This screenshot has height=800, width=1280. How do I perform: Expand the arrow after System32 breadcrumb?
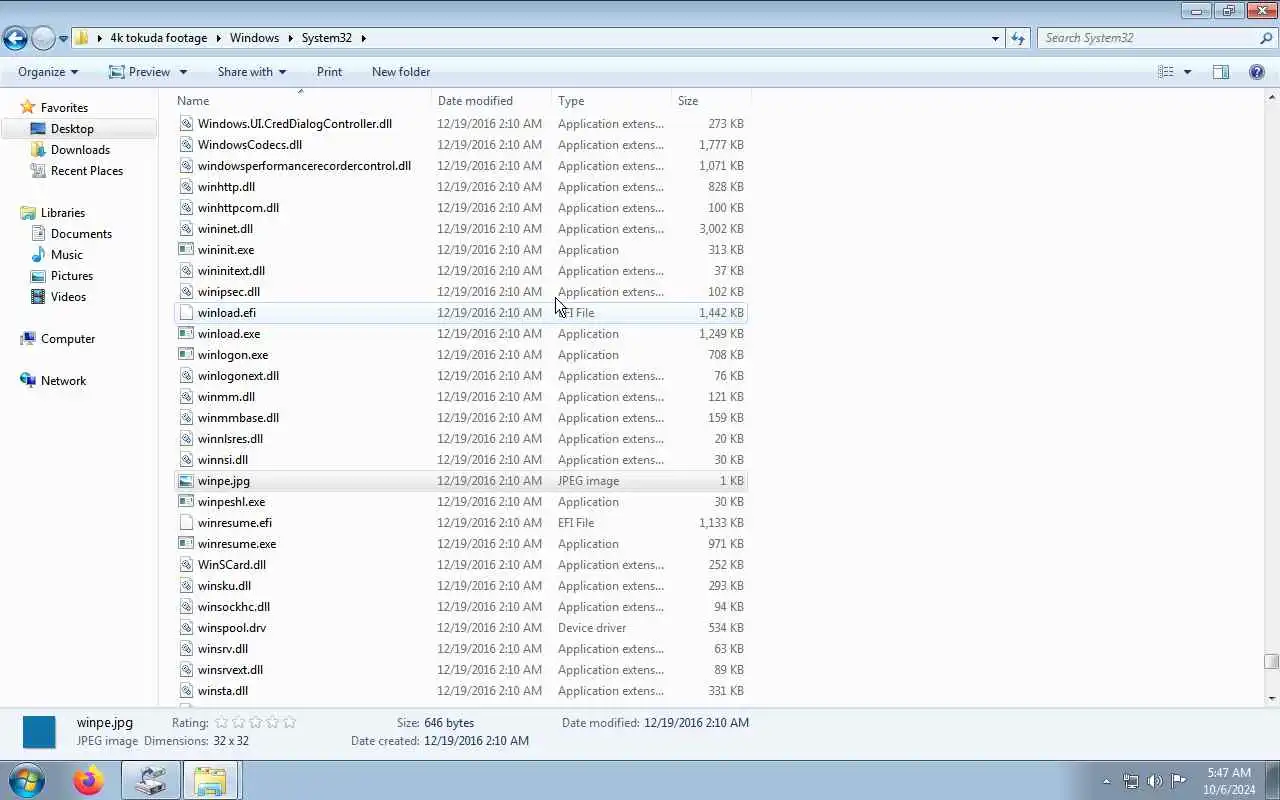point(364,38)
